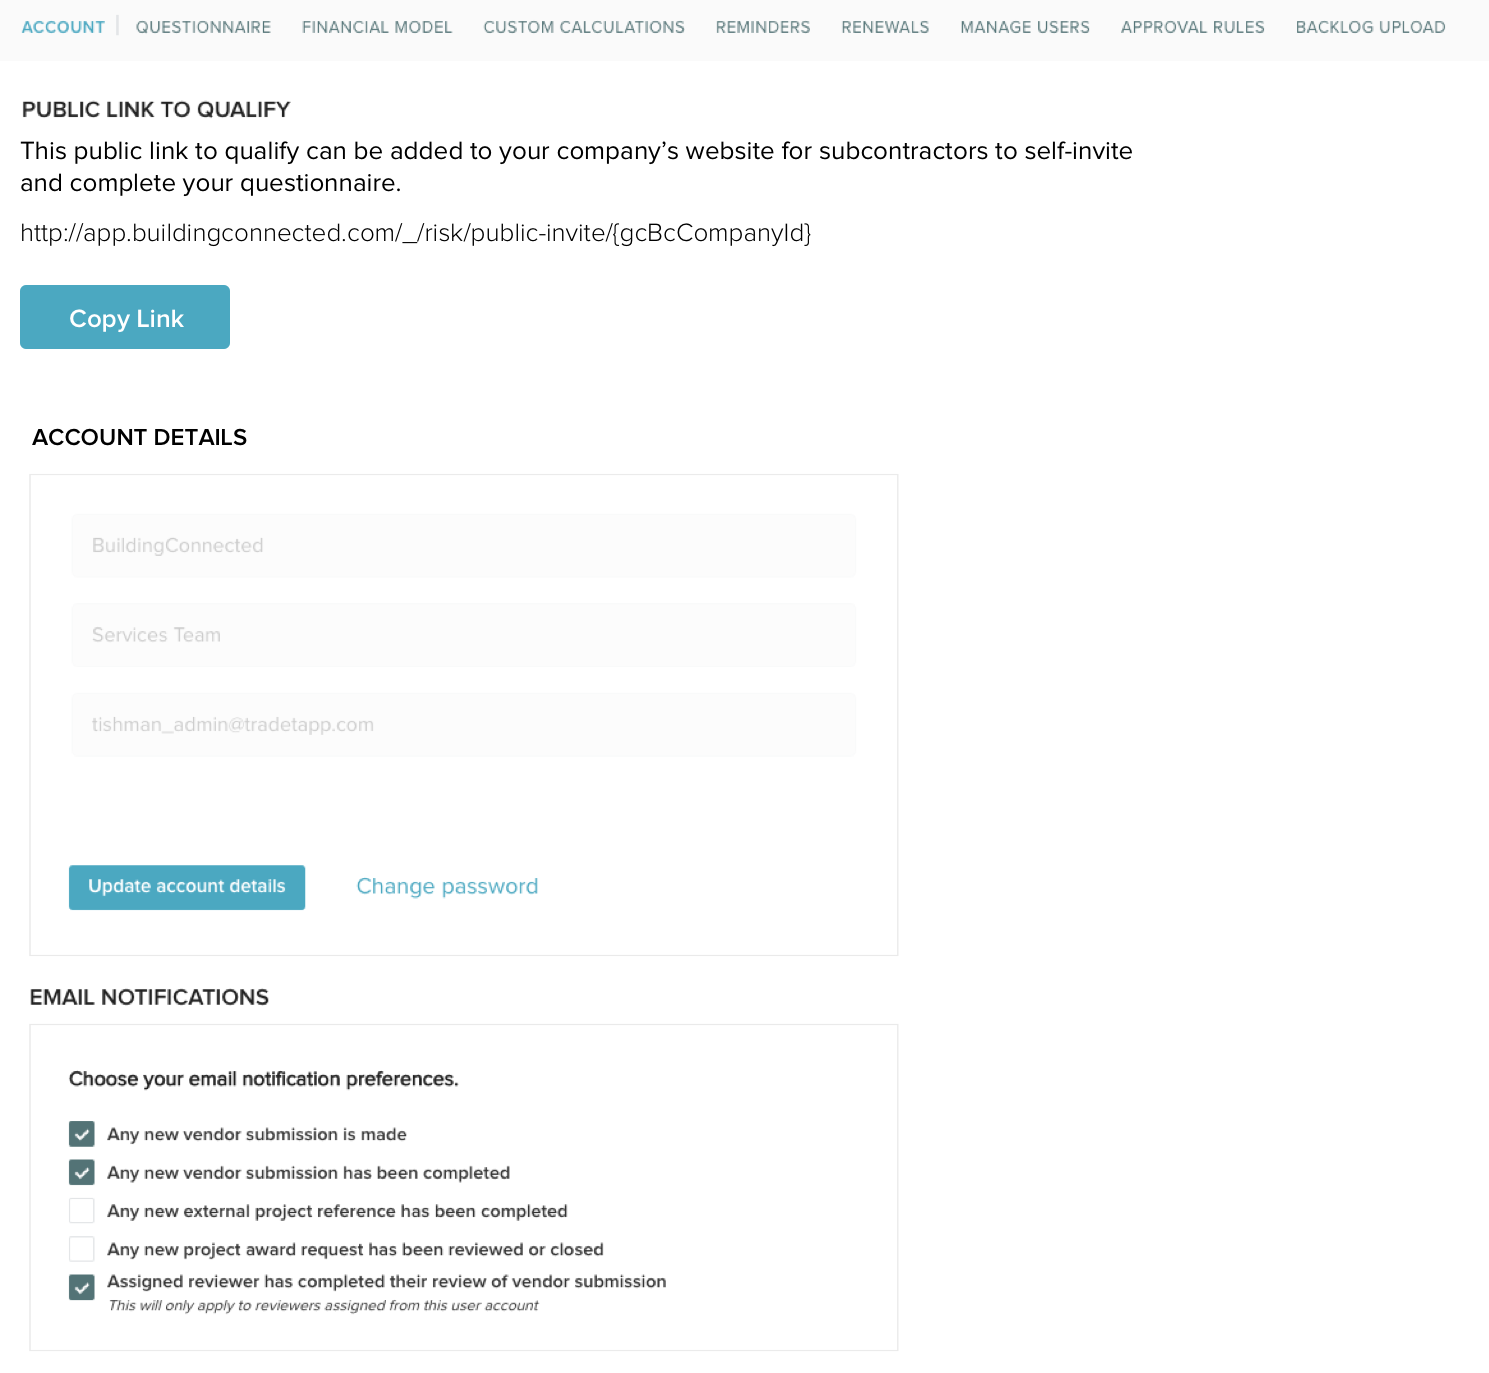
Task: Click the Copy Link button
Action: coord(125,318)
